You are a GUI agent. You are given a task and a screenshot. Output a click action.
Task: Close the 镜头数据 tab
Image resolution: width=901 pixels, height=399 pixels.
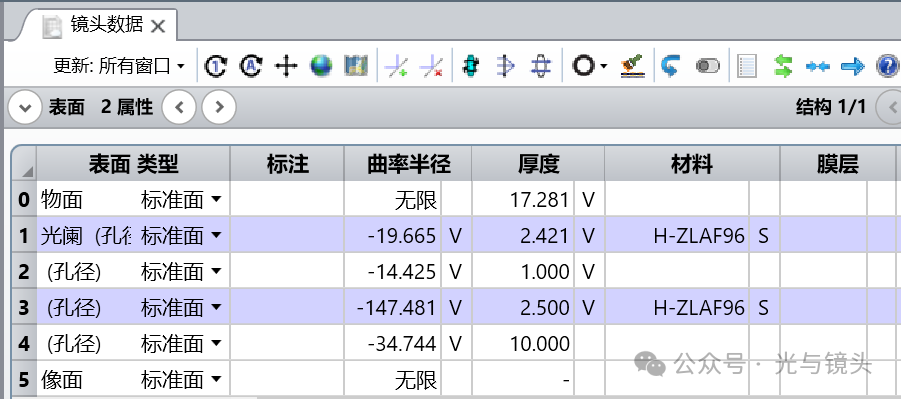158,26
